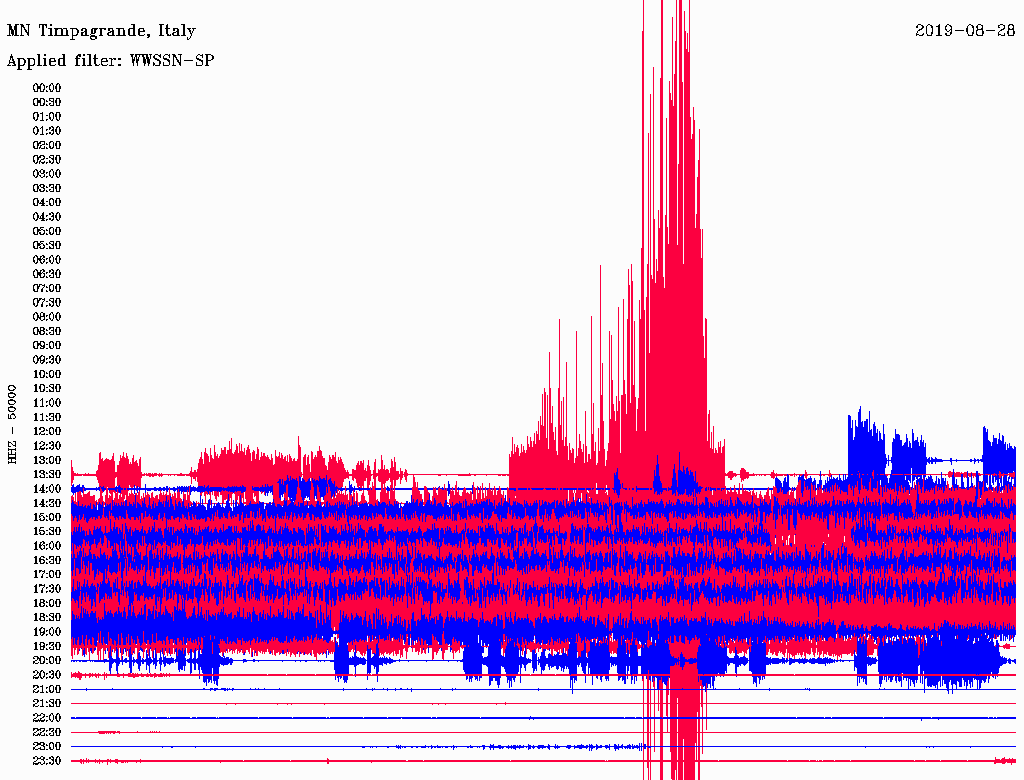
Task: Pick the 04:30 time label
Action: coord(47,217)
